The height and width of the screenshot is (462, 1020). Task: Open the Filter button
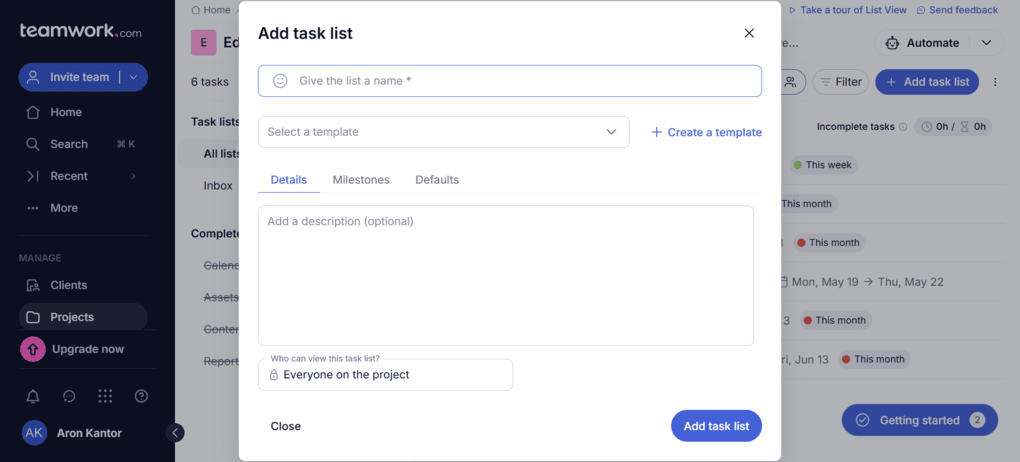[x=840, y=82]
